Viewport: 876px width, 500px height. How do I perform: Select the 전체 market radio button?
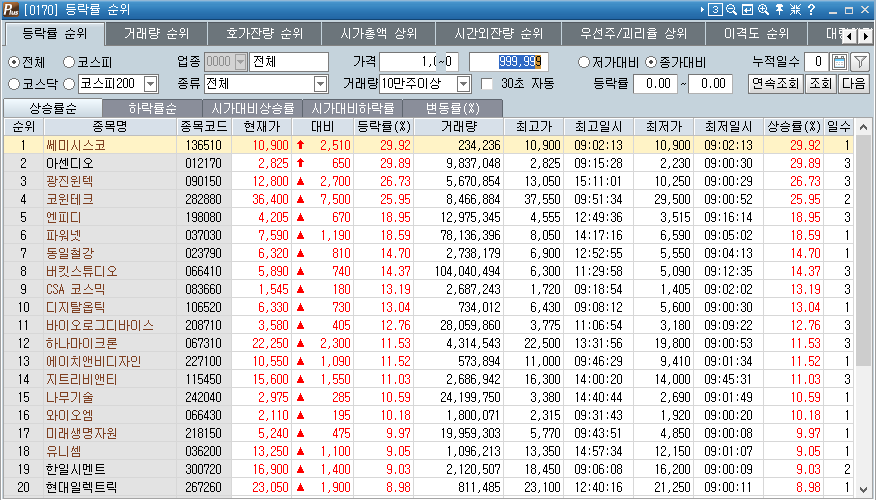pyautogui.click(x=14, y=62)
